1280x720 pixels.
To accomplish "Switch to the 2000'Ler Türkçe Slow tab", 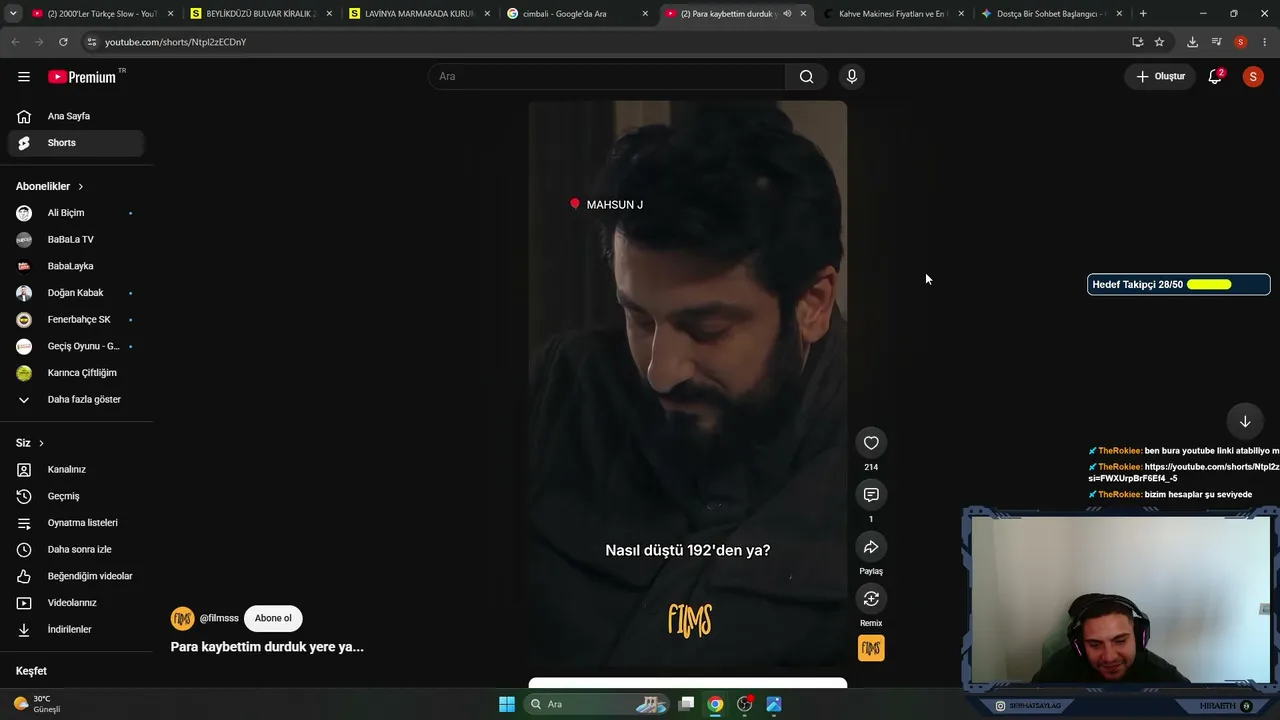I will tap(103, 14).
